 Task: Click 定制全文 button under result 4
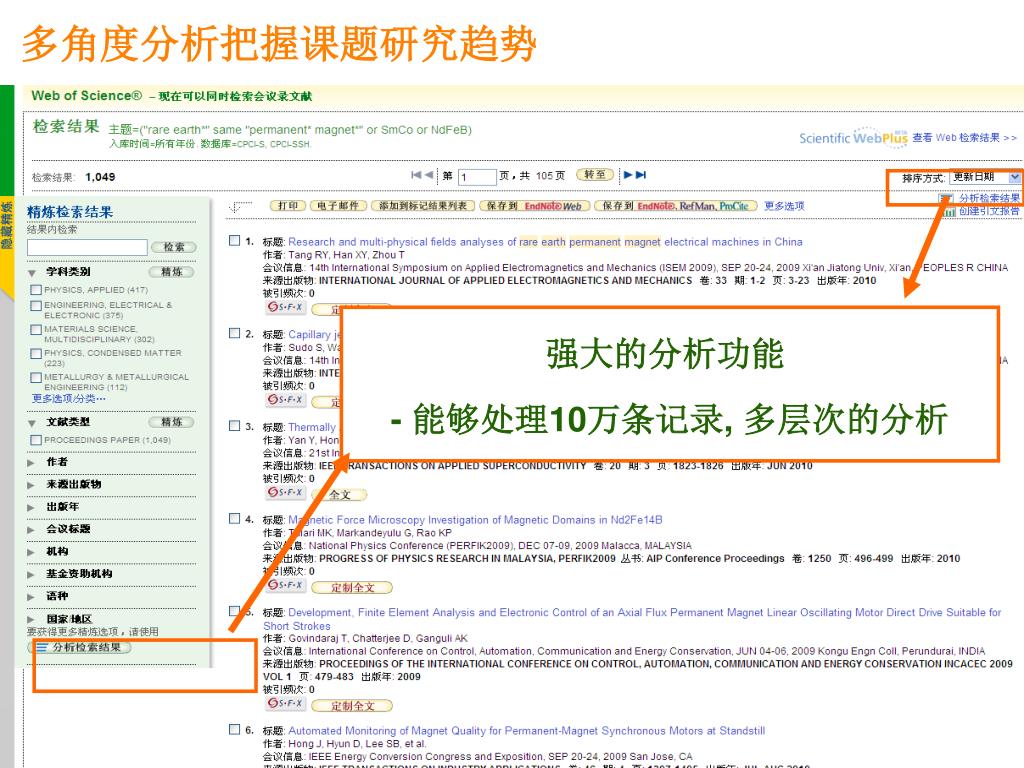click(x=352, y=587)
